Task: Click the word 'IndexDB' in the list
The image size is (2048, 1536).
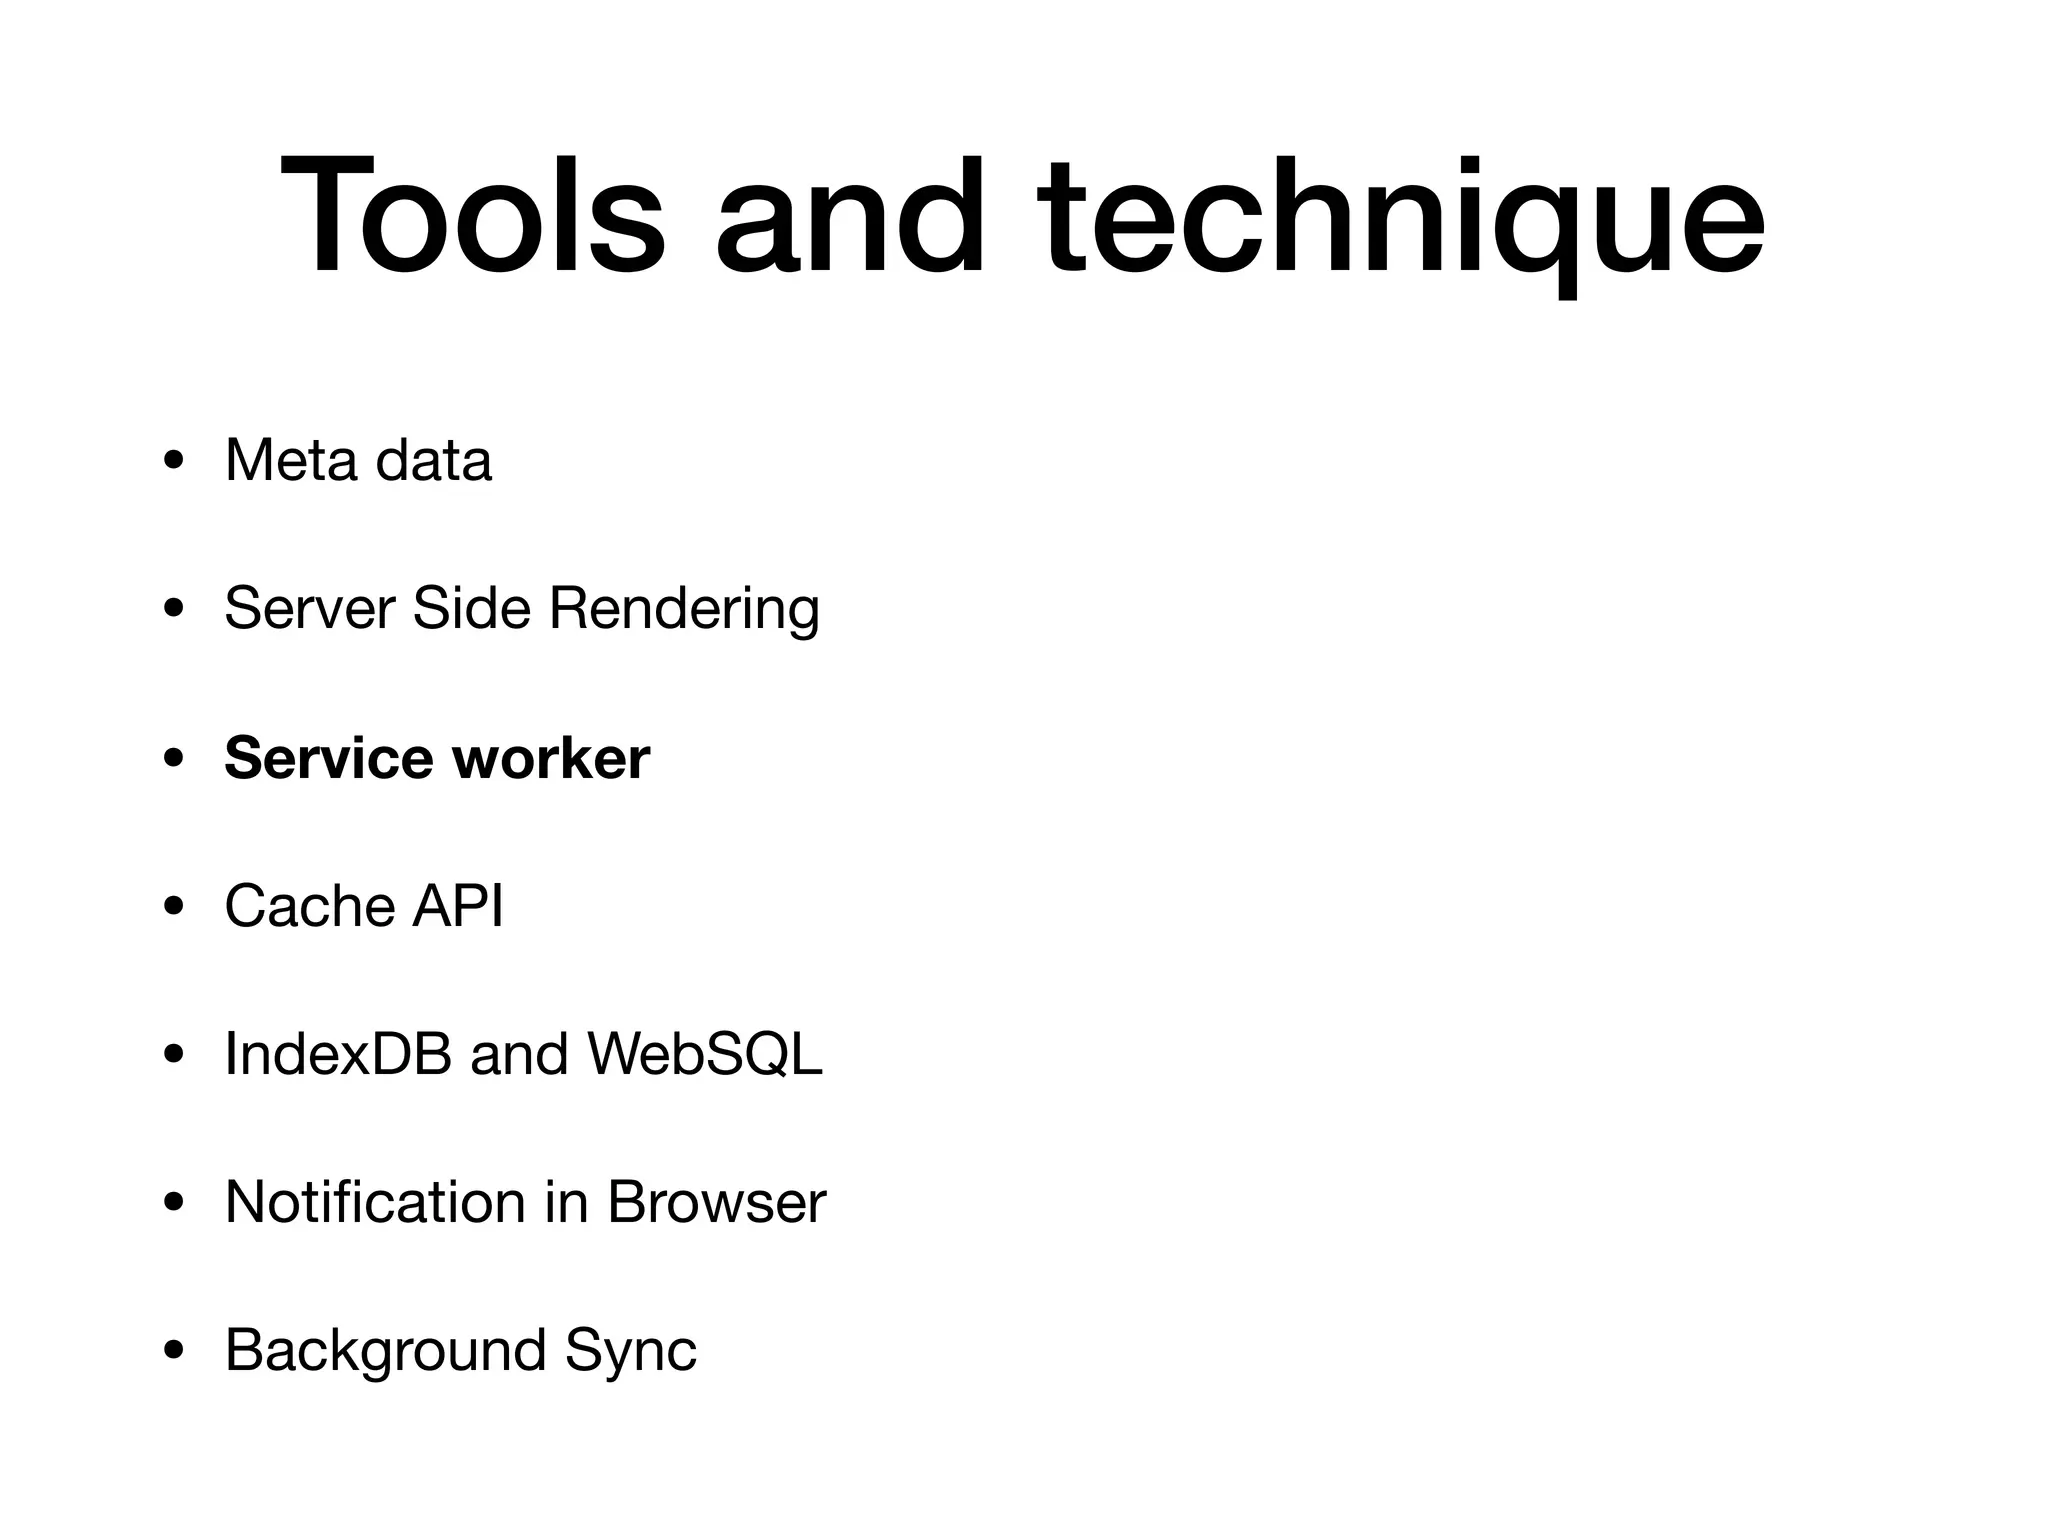Action: pyautogui.click(x=338, y=1054)
